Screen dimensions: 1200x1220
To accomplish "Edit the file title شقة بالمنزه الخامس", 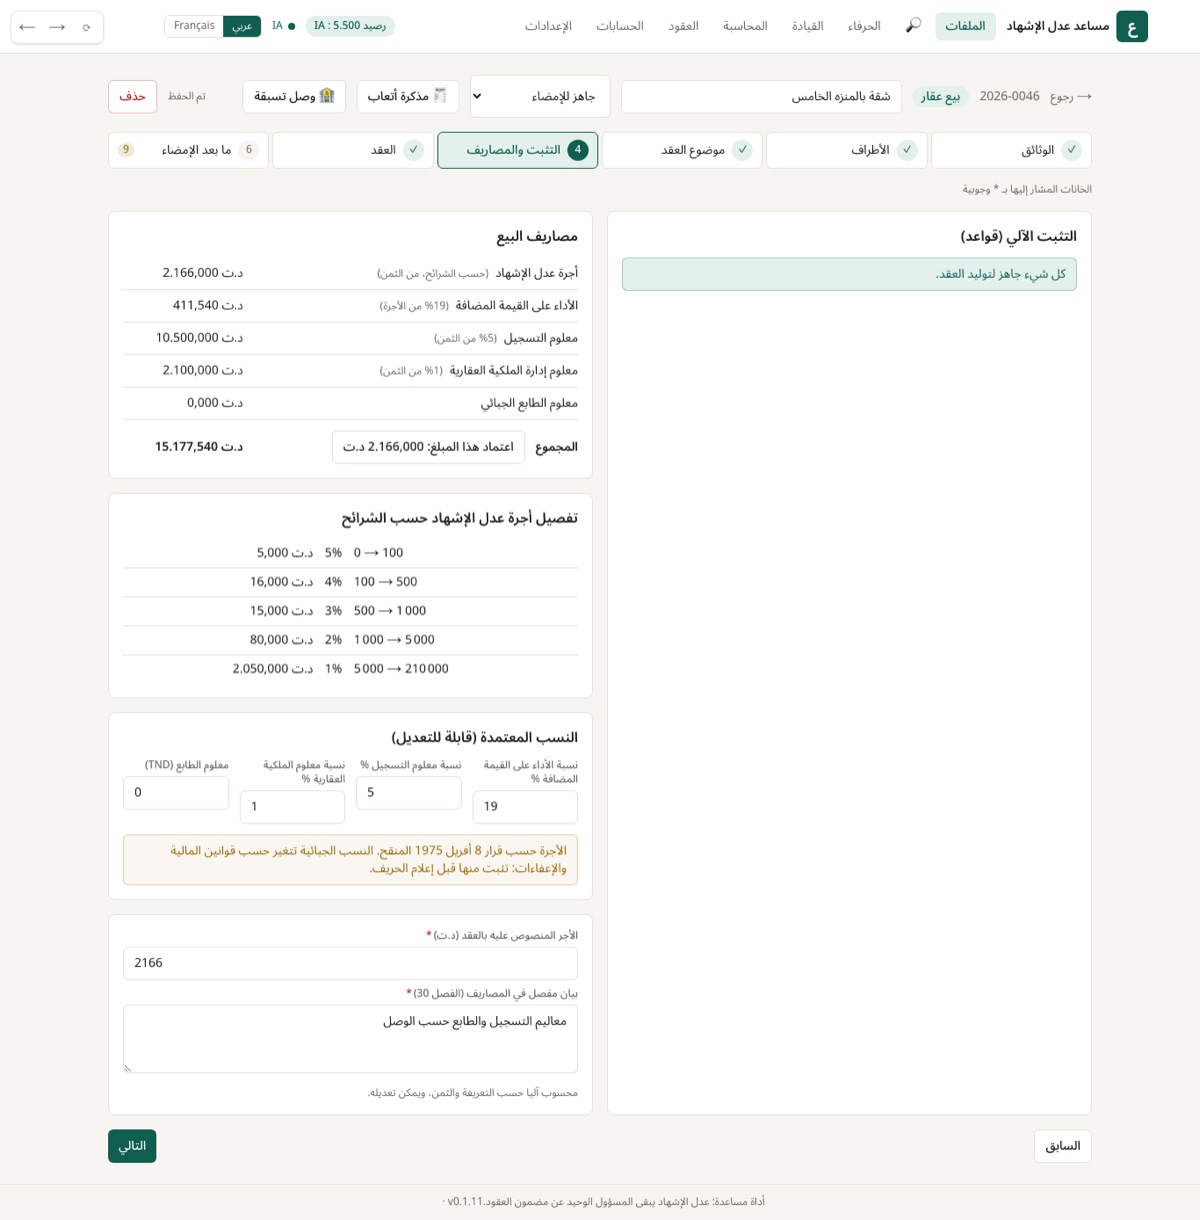I will coord(761,97).
